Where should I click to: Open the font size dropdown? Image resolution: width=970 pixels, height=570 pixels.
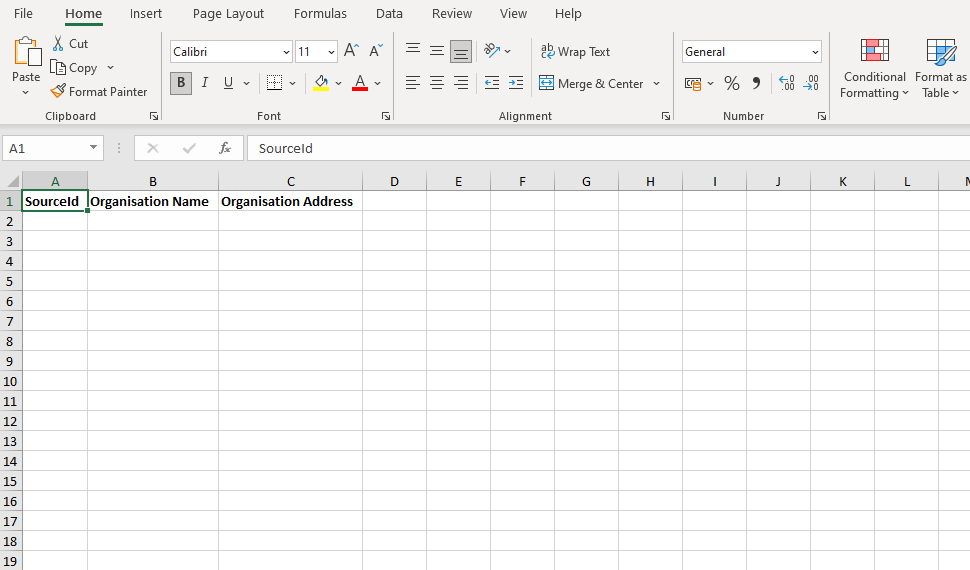click(x=331, y=52)
